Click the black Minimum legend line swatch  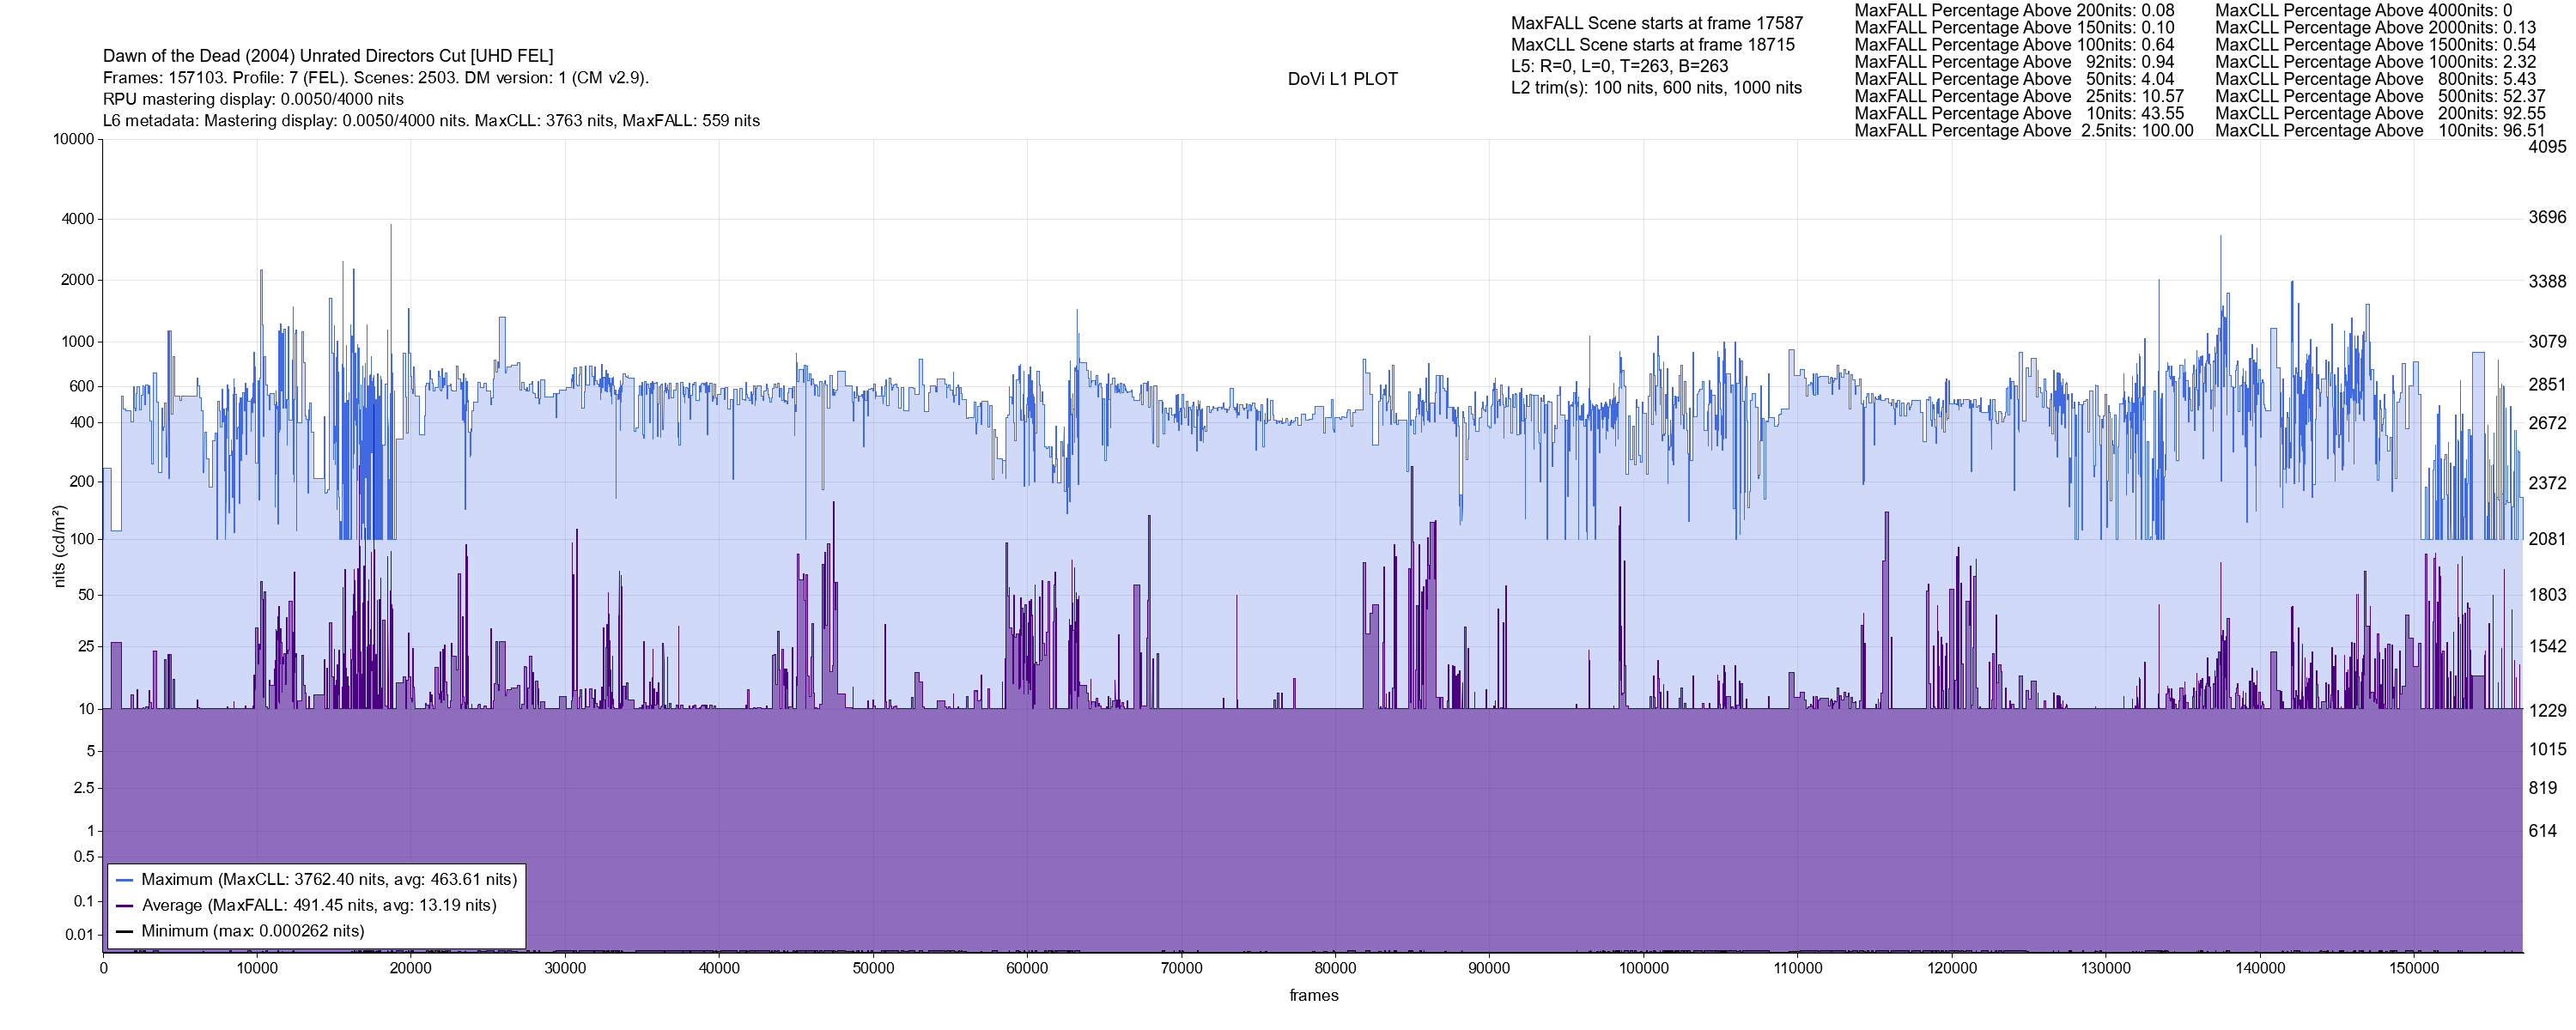(x=125, y=931)
